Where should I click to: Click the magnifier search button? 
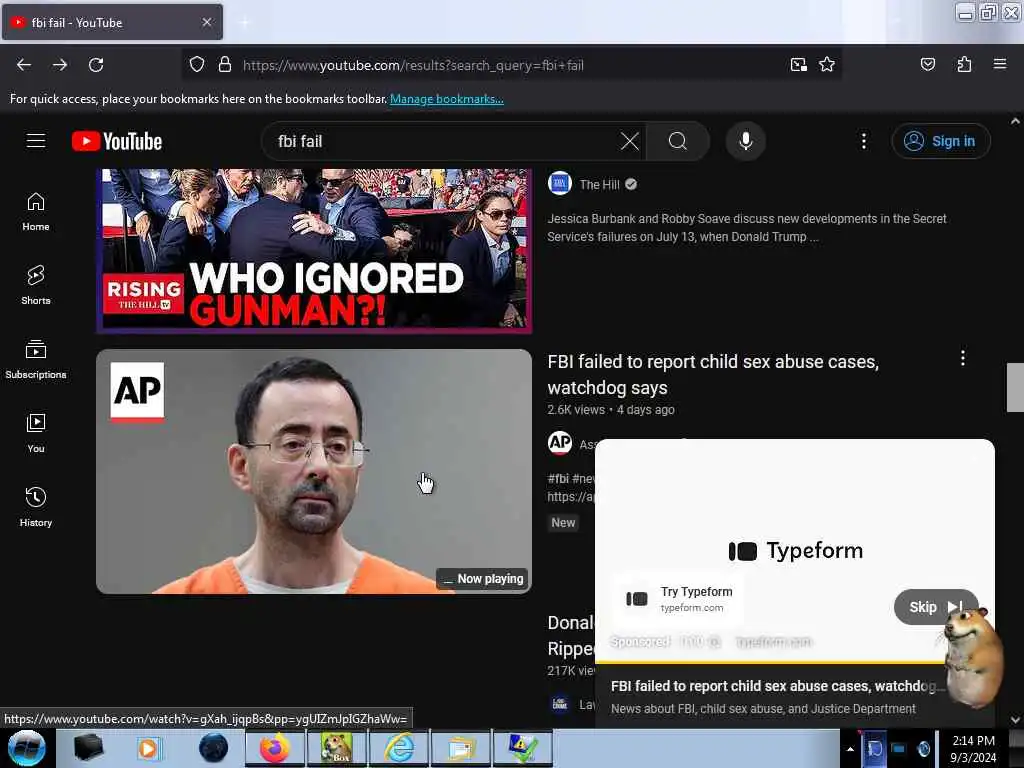tap(678, 141)
